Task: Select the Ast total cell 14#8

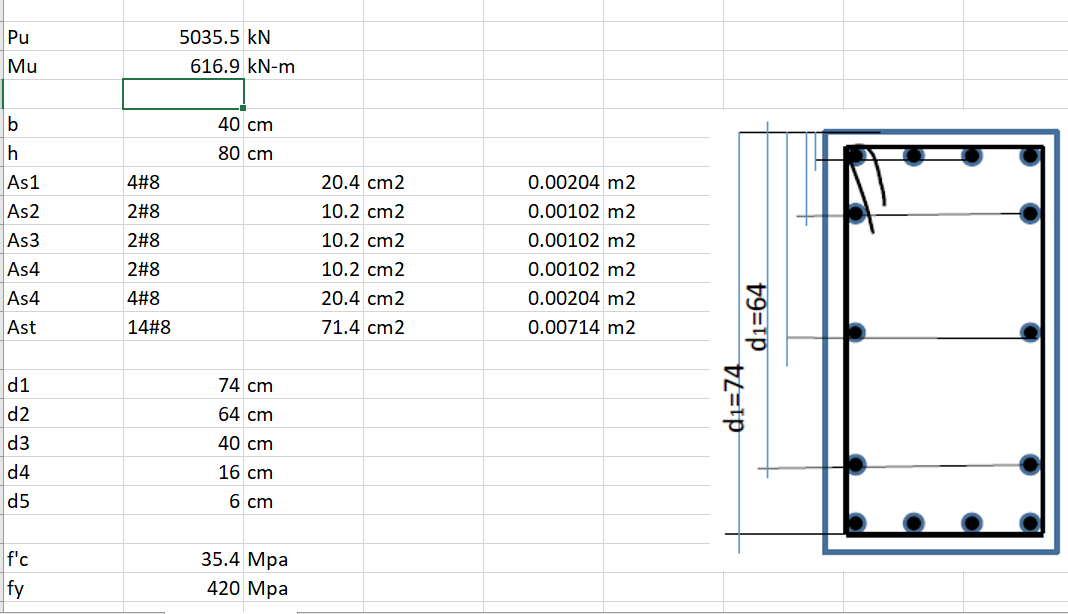Action: coord(183,327)
